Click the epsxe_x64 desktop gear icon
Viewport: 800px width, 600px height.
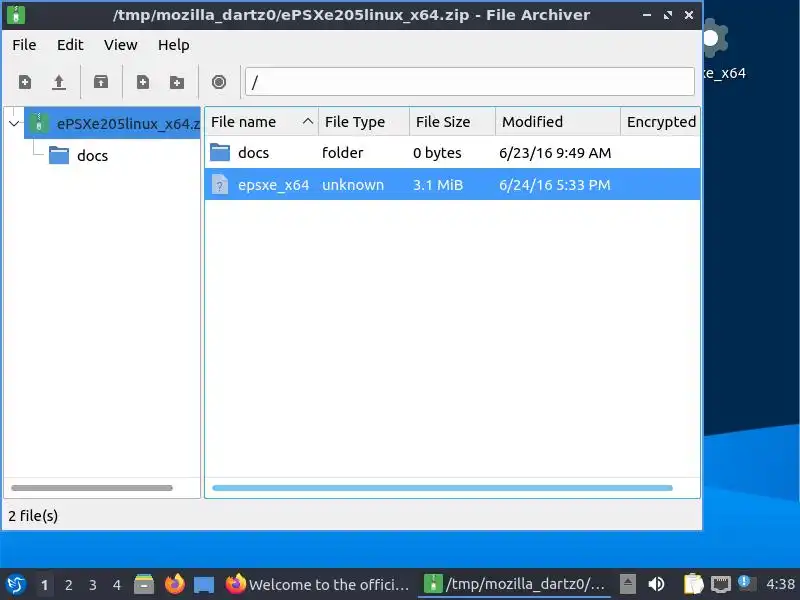tap(714, 39)
